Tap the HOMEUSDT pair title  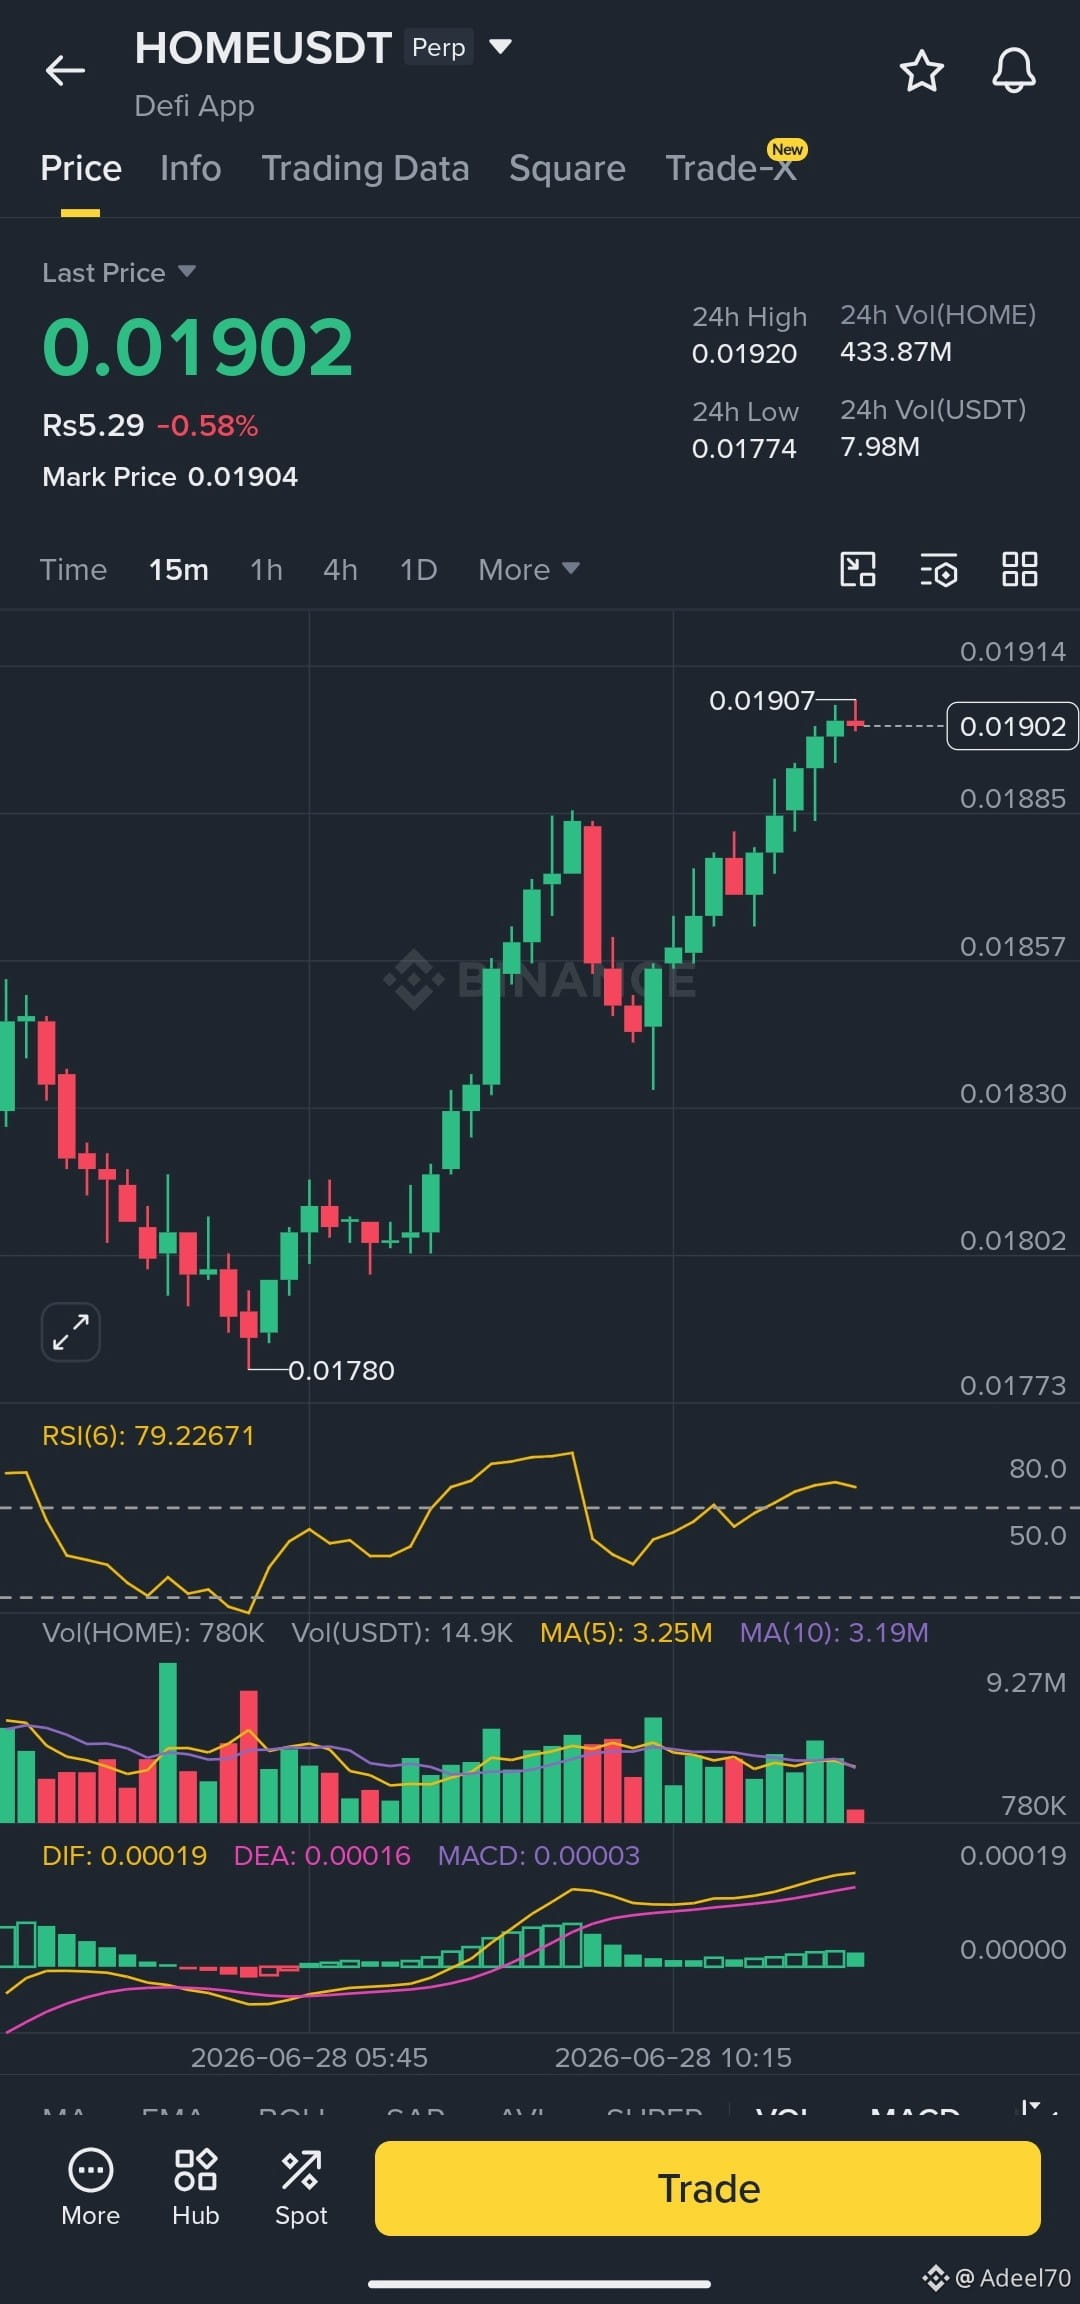(x=262, y=48)
